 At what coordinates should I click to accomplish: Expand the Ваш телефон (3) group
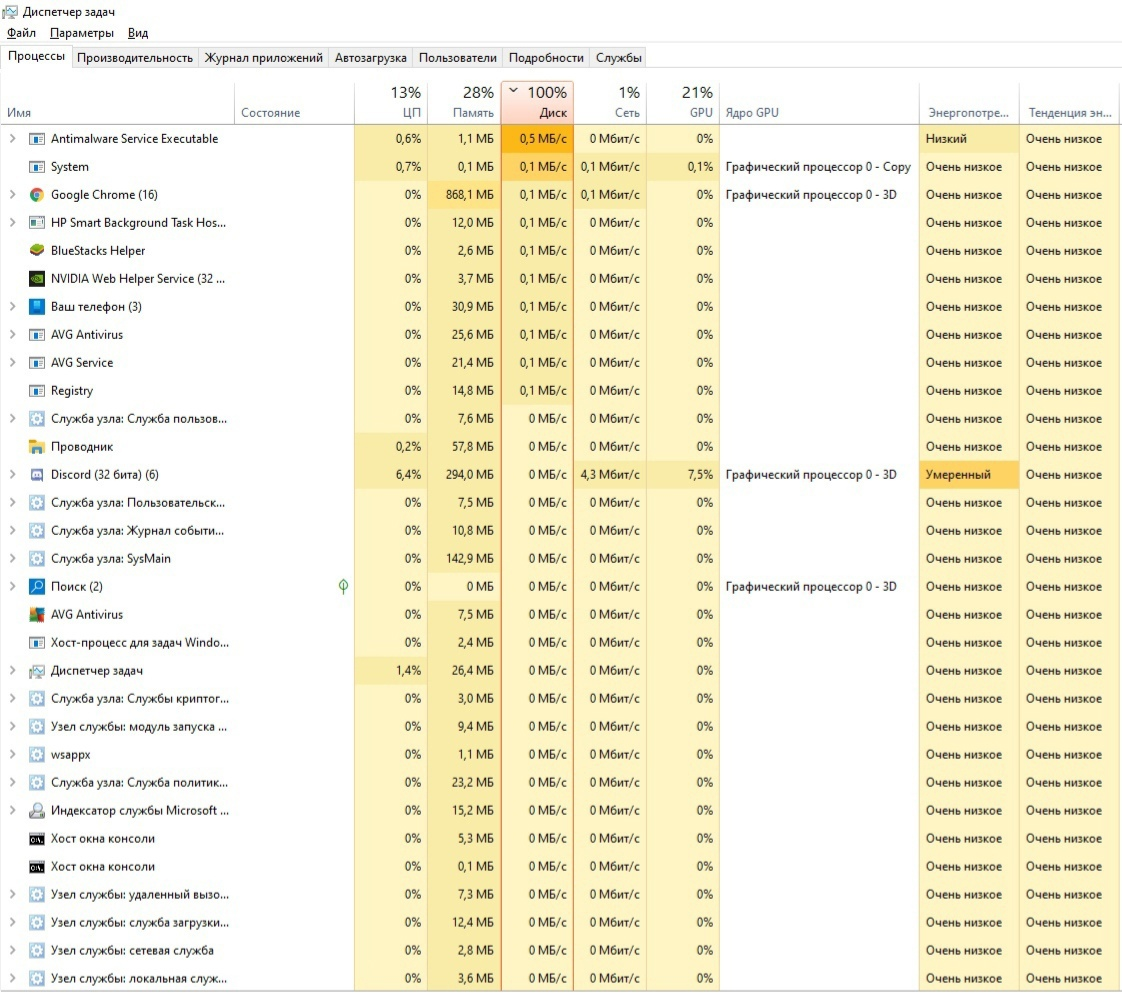pos(12,306)
